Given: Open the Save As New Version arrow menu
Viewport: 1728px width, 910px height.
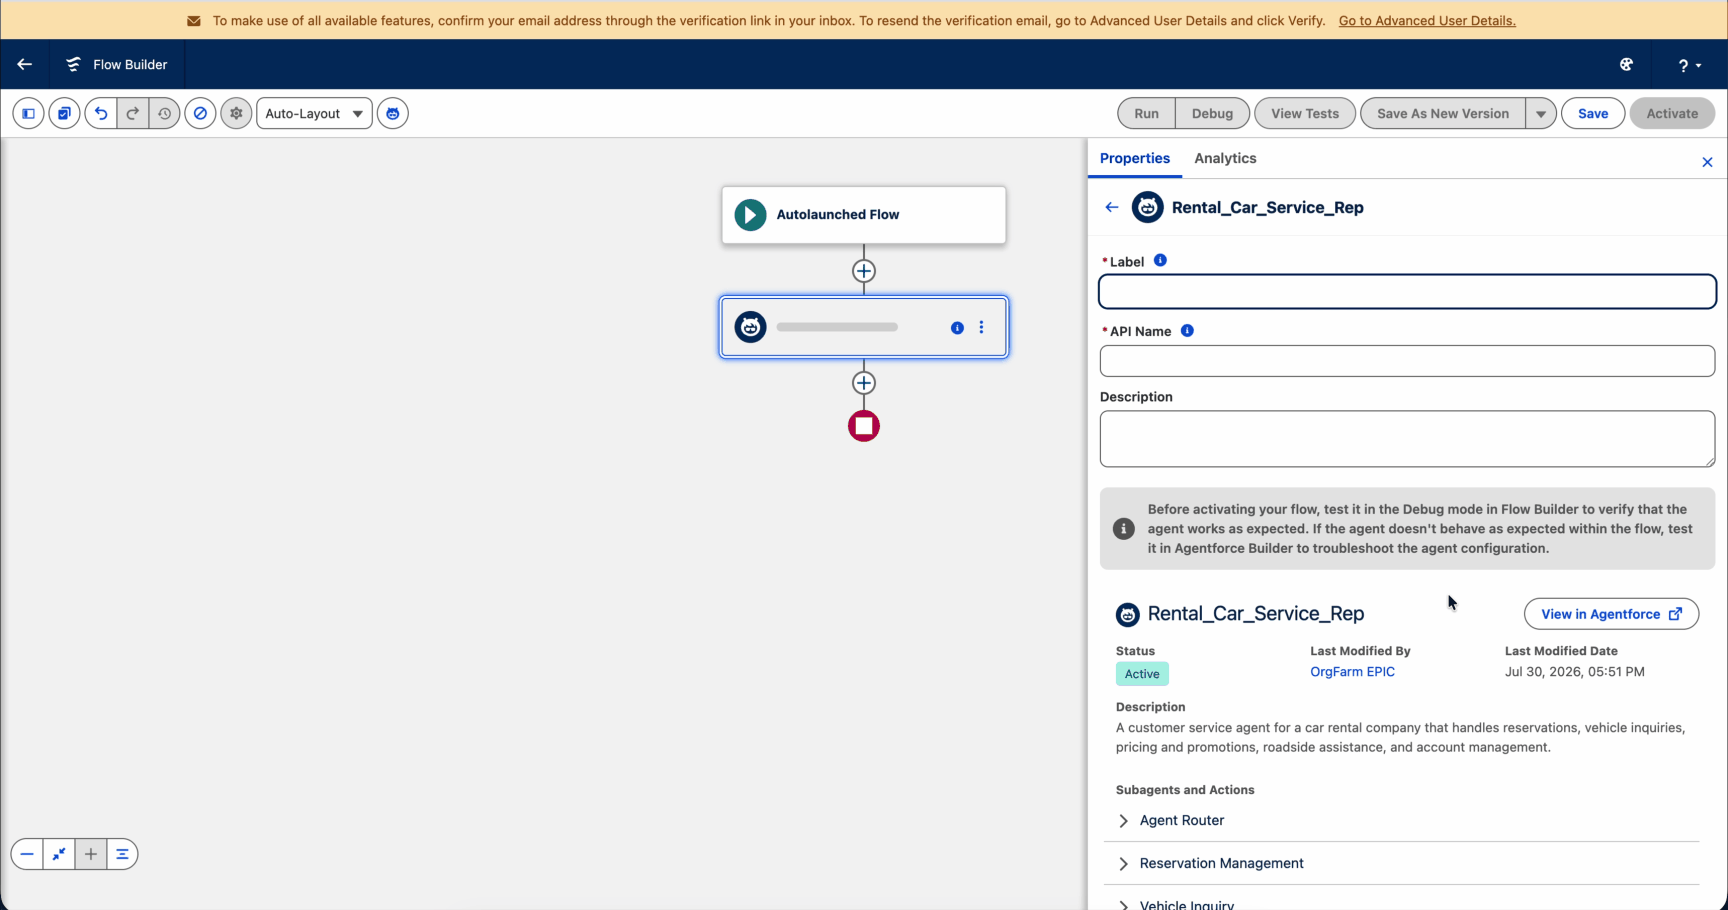Looking at the screenshot, I should (1541, 113).
